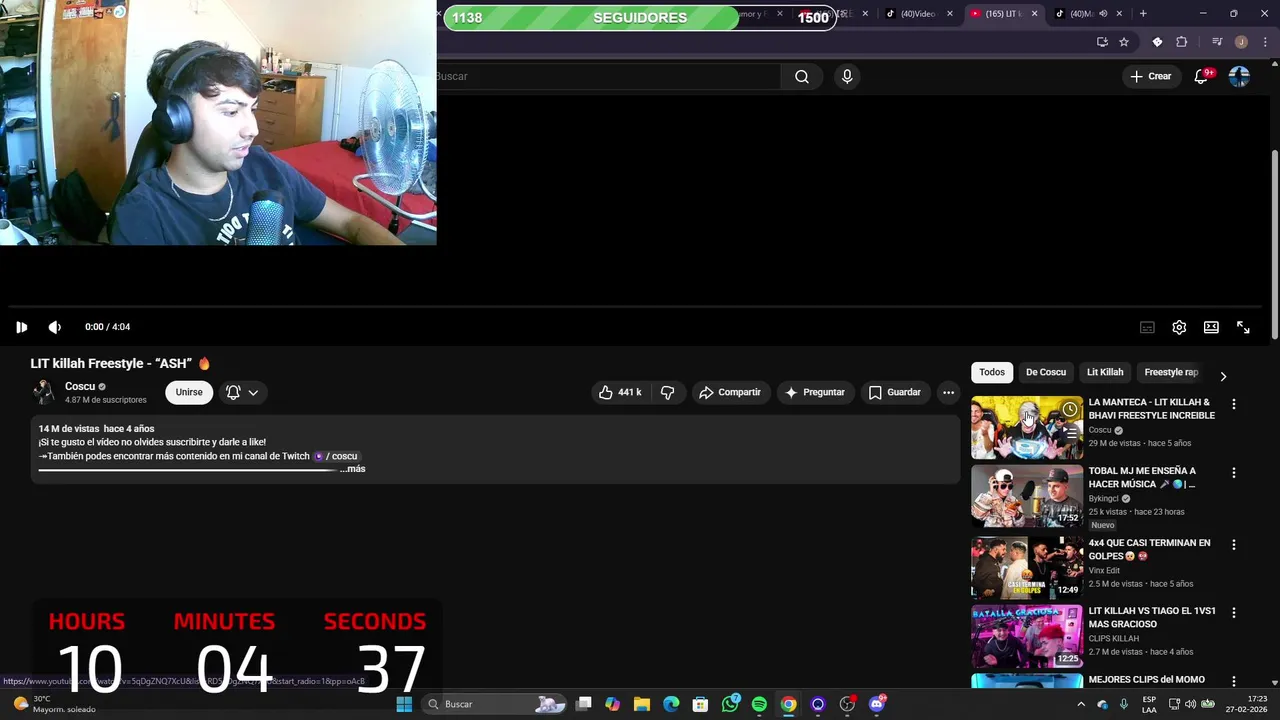Viewport: 1280px width, 720px height.
Task: Open the YouTube notifications bell
Action: click(x=1201, y=77)
